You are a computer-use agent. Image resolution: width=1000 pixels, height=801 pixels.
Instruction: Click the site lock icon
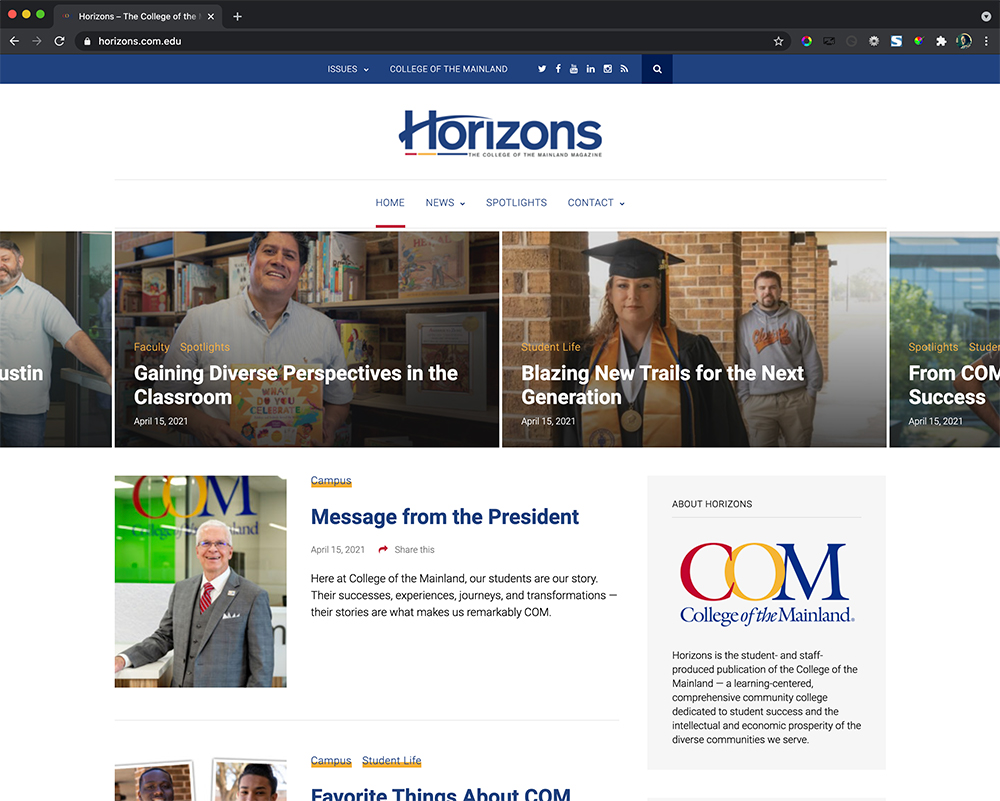(x=87, y=41)
